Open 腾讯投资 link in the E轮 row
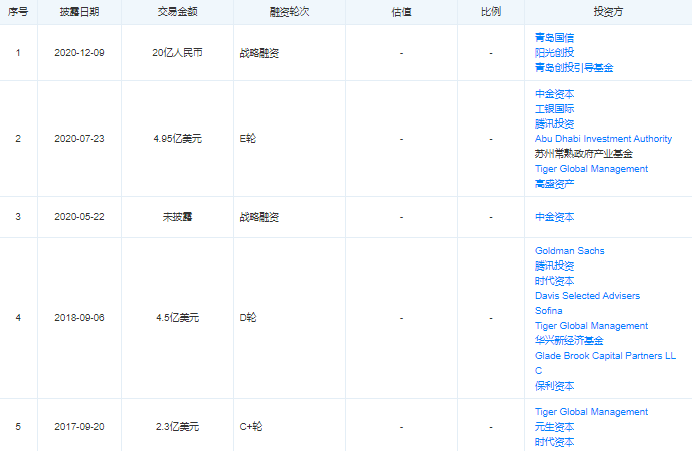This screenshot has width=692, height=451. coord(554,124)
